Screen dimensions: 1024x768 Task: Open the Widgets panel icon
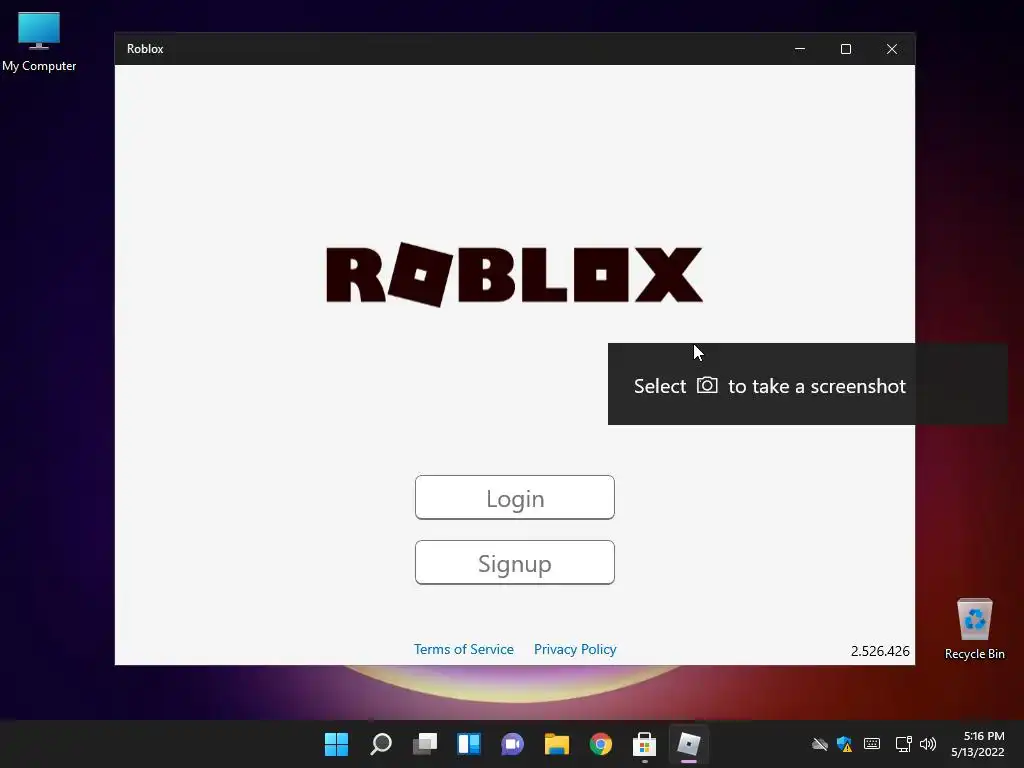469,744
